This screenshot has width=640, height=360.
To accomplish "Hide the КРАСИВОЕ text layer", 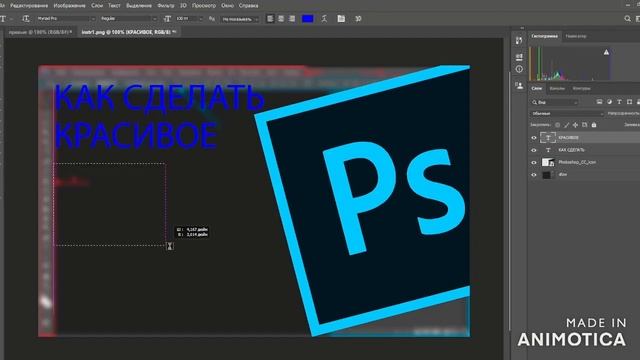I will click(x=533, y=138).
